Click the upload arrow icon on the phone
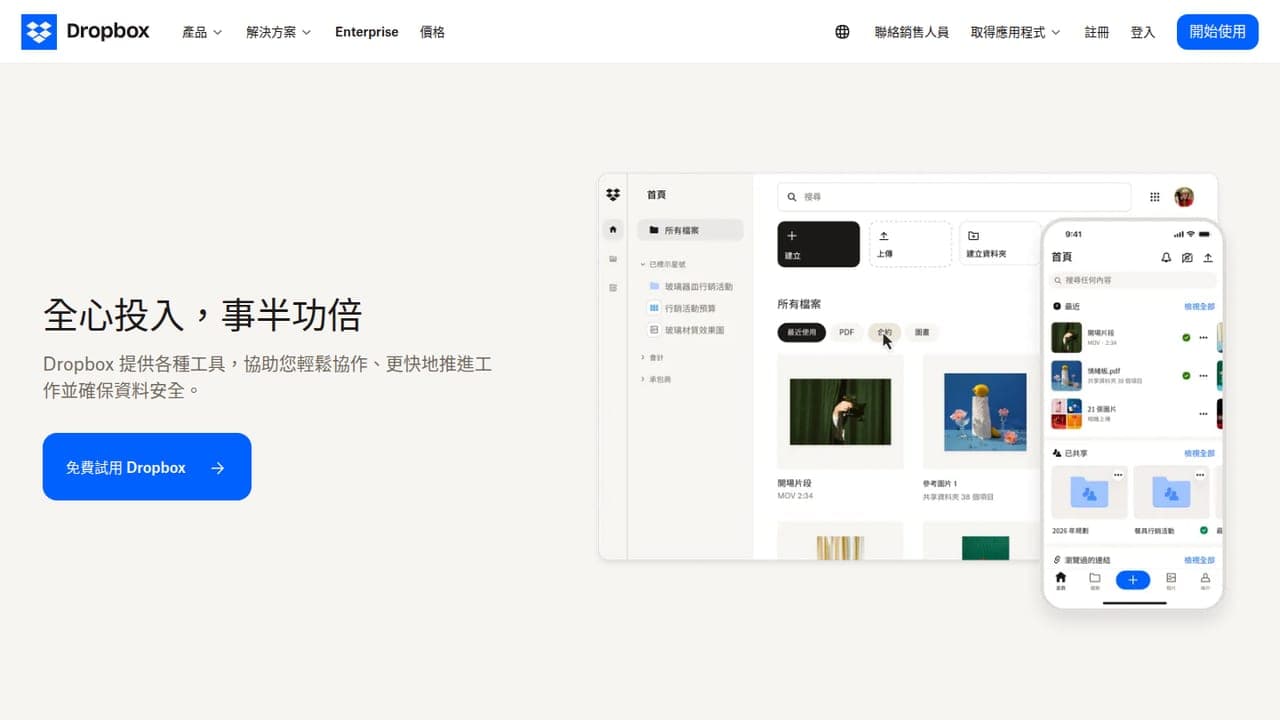Screen dimensions: 1280x720 coord(1208,257)
